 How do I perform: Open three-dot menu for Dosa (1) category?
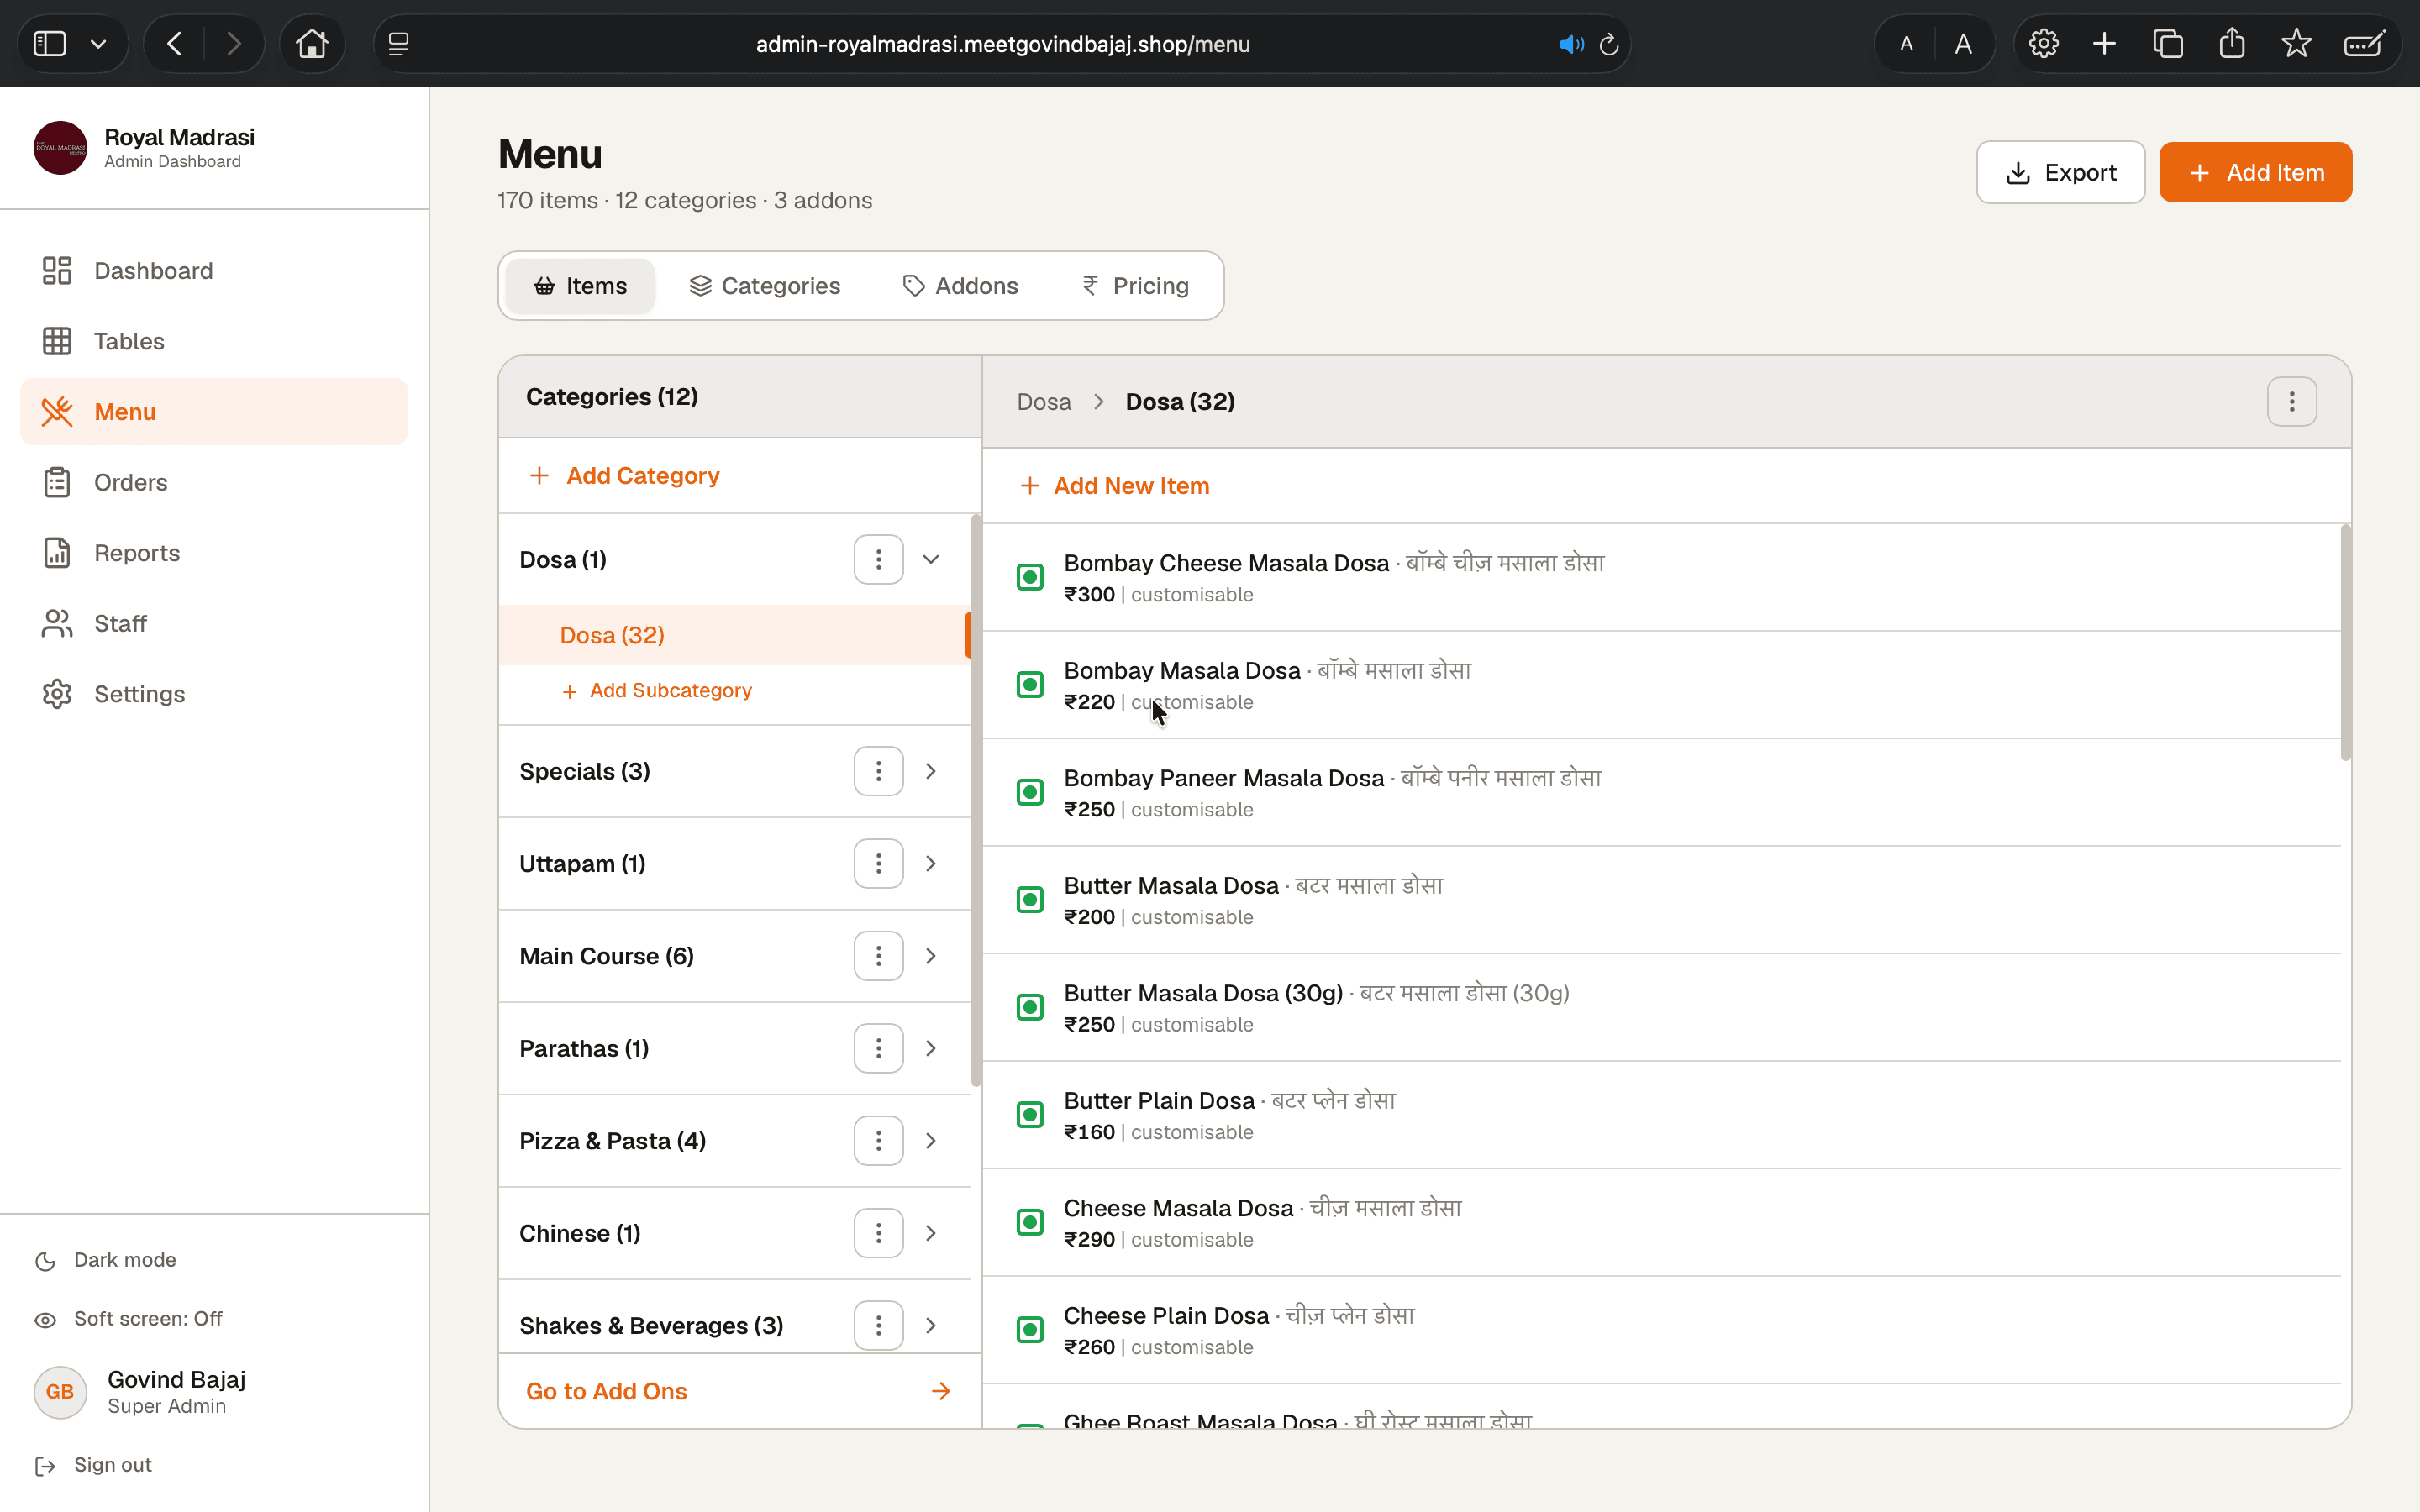(878, 559)
